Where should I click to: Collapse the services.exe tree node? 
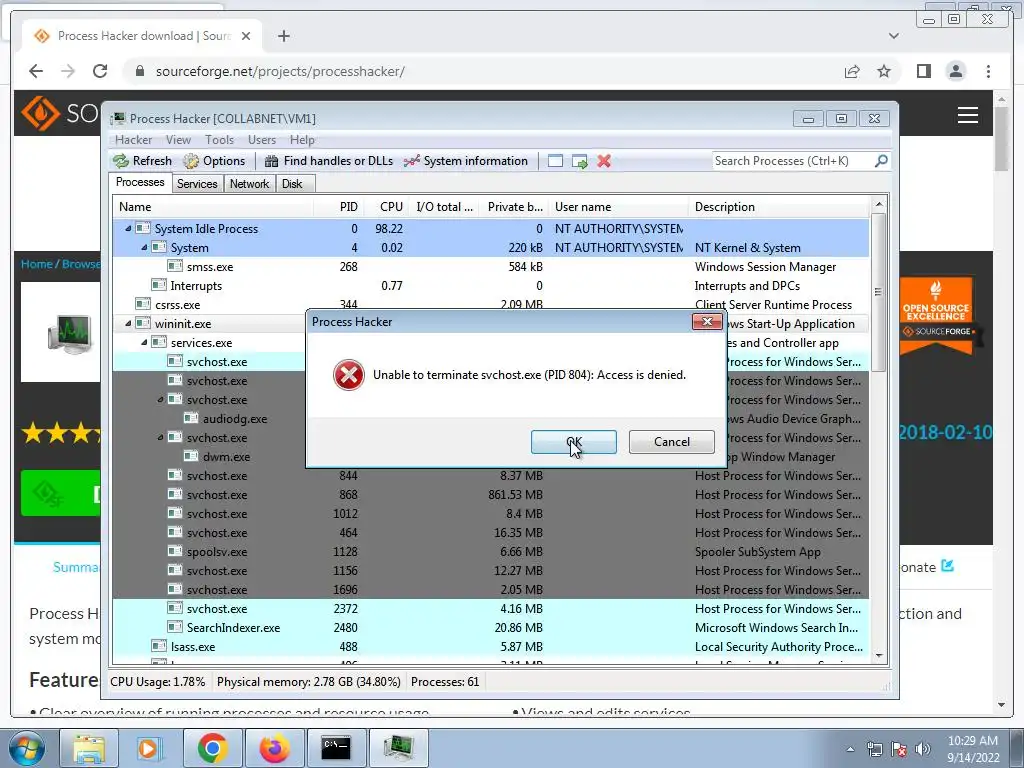(x=144, y=342)
